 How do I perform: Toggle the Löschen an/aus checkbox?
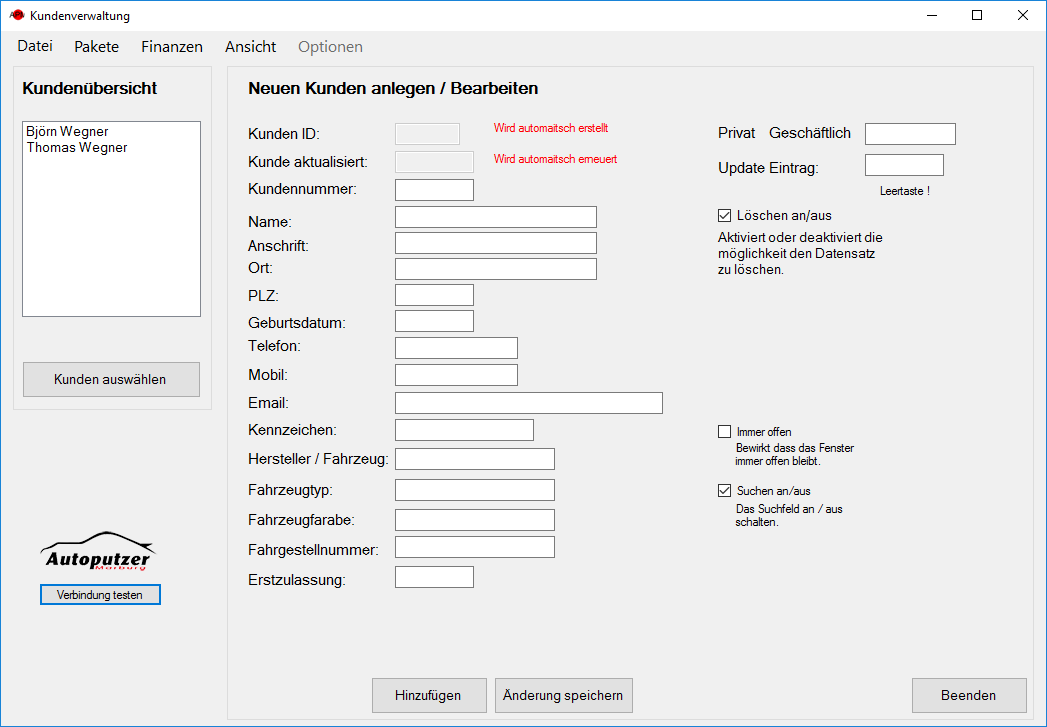[x=725, y=215]
